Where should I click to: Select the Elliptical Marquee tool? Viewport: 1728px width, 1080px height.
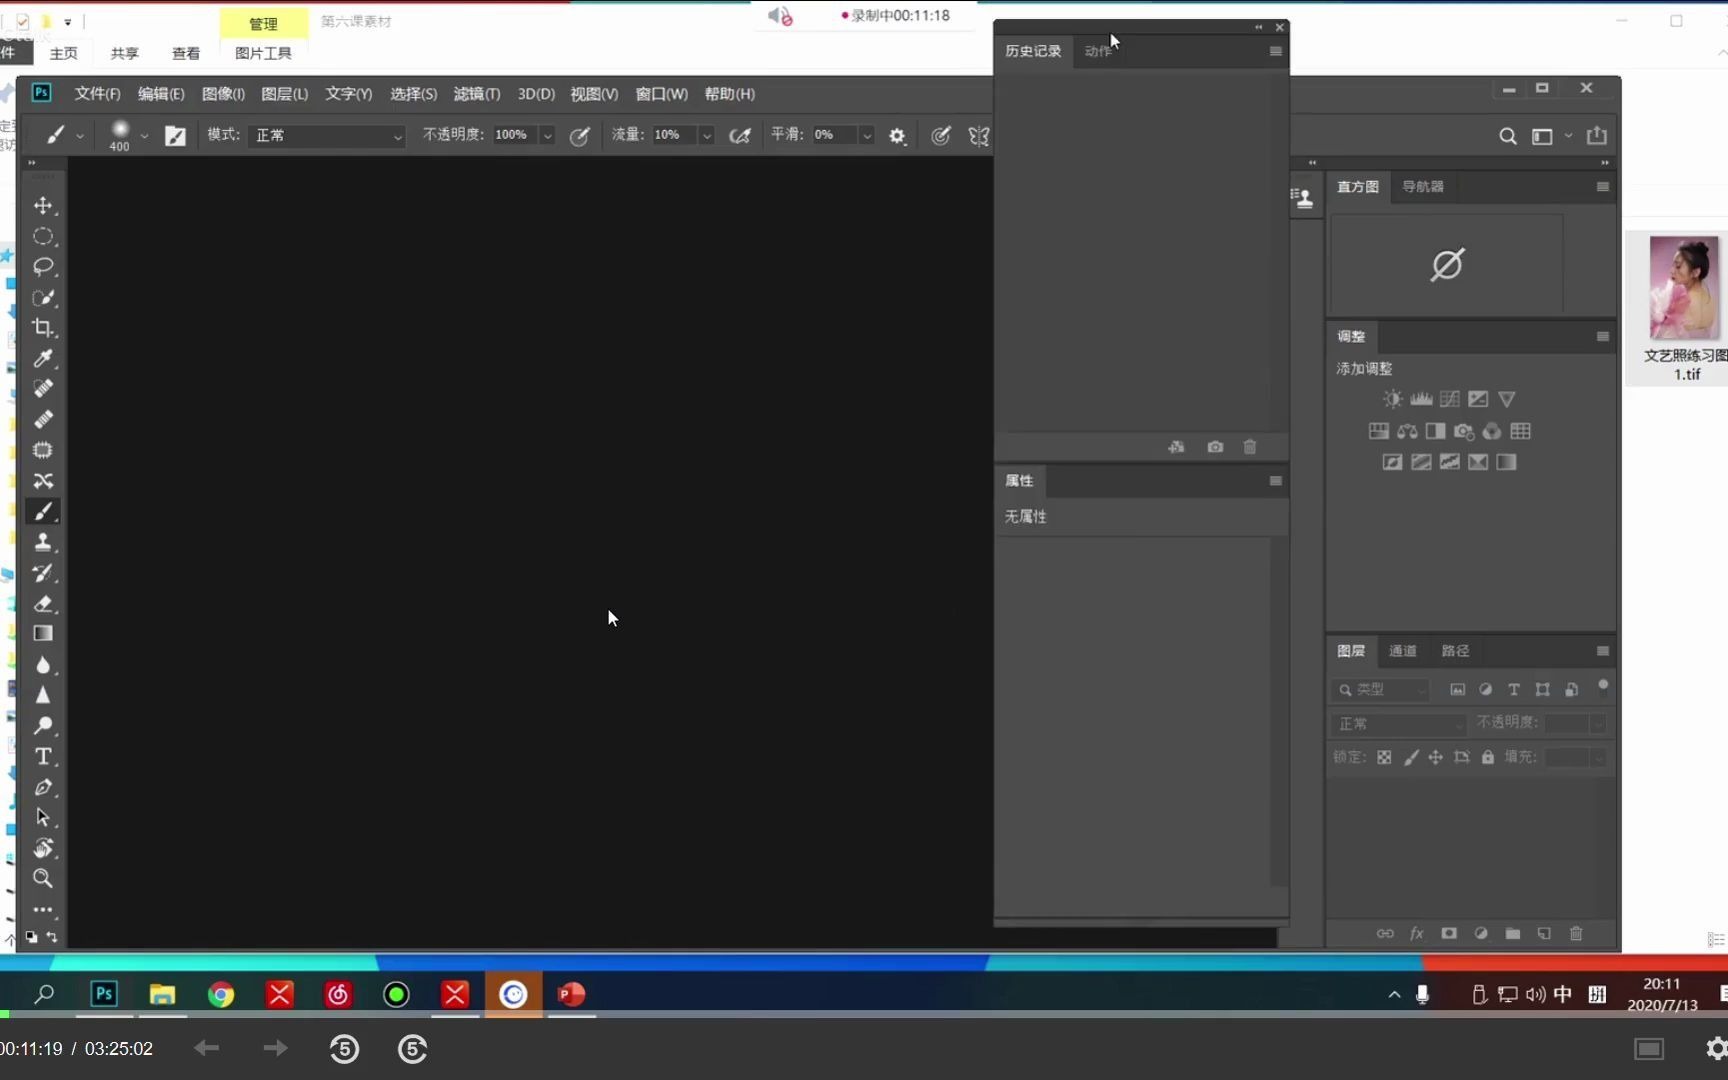[43, 237]
